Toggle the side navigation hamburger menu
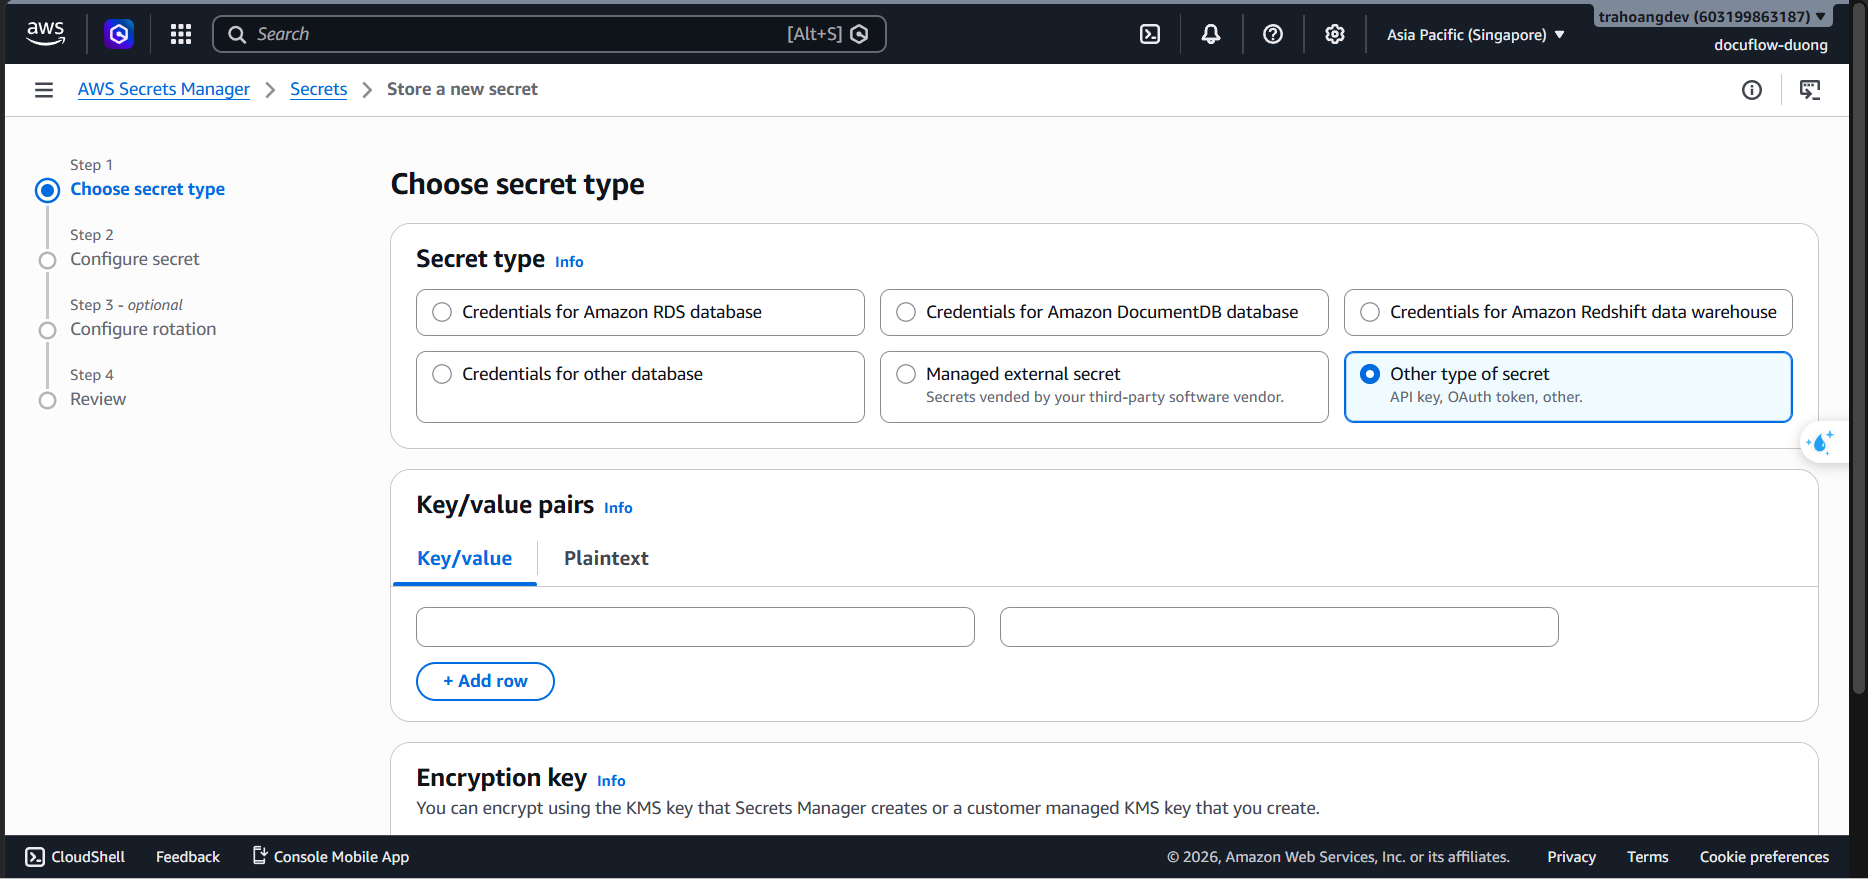1868x879 pixels. (x=44, y=90)
